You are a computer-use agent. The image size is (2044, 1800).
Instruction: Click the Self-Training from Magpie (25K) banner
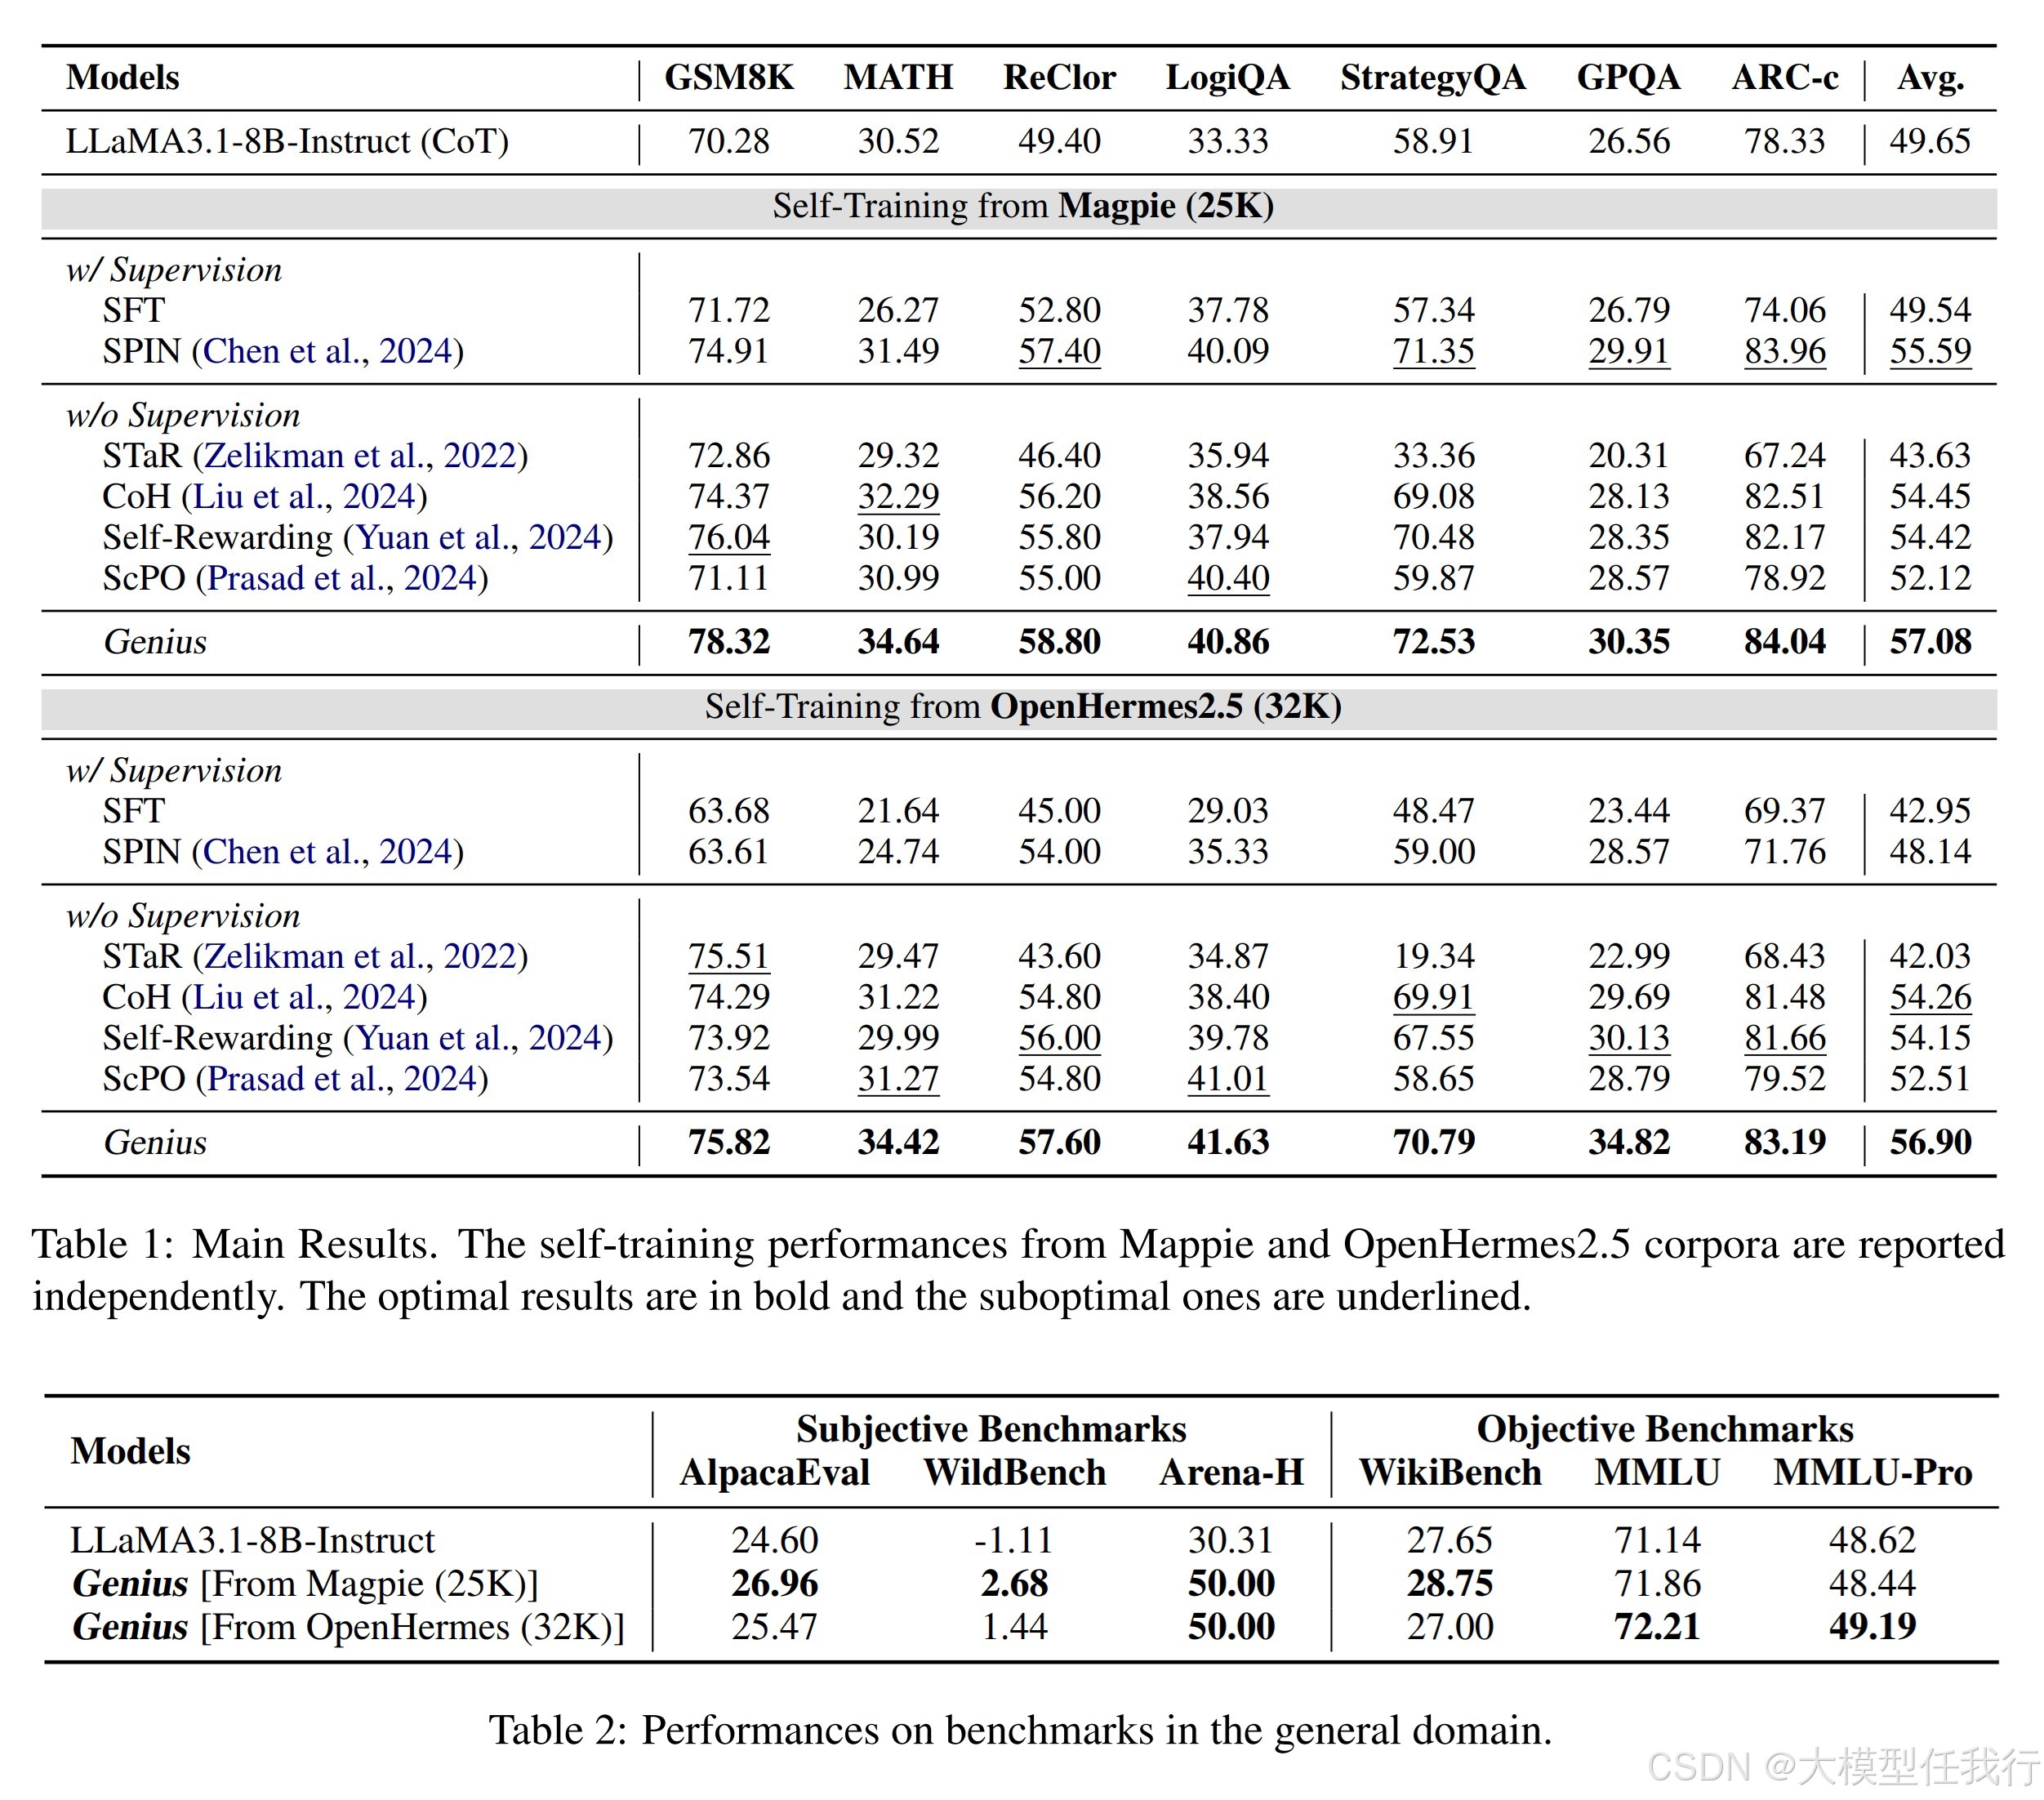(x=1022, y=207)
